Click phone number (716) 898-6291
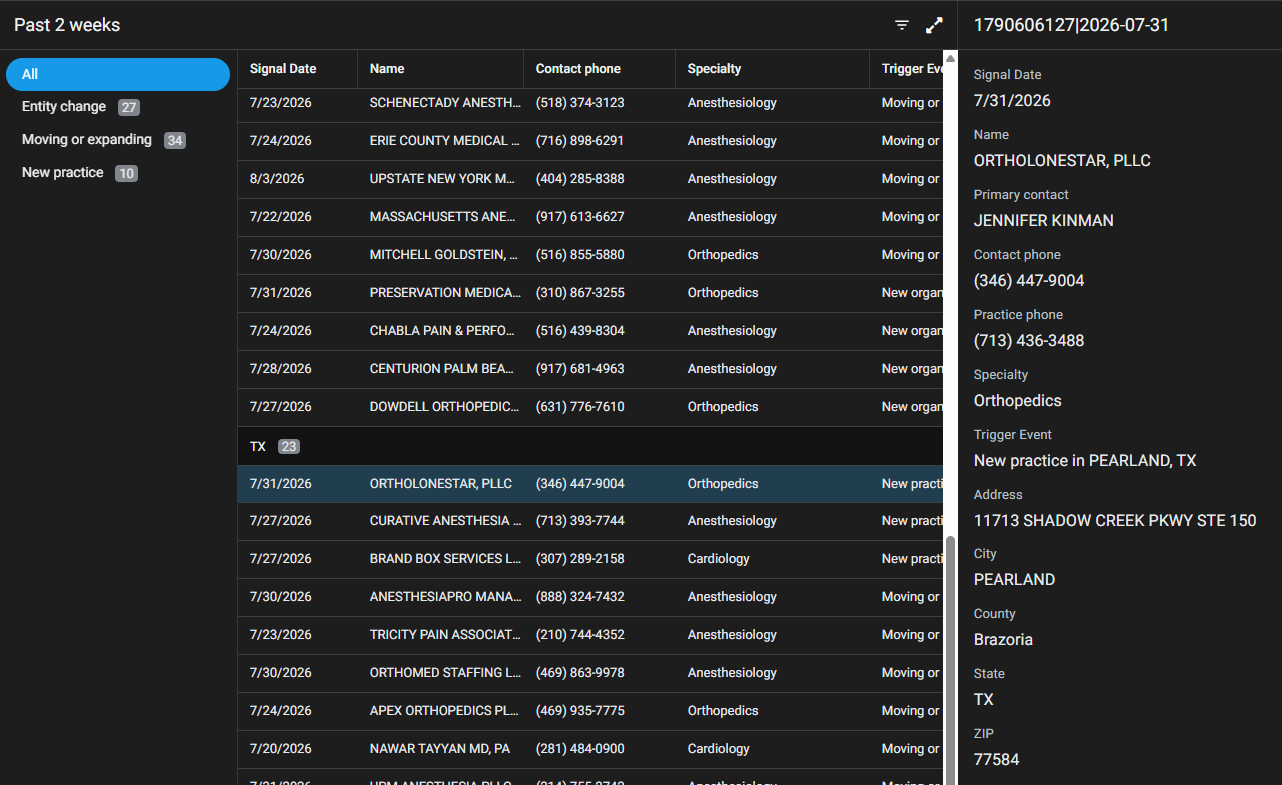The height and width of the screenshot is (785, 1282). [x=580, y=141]
